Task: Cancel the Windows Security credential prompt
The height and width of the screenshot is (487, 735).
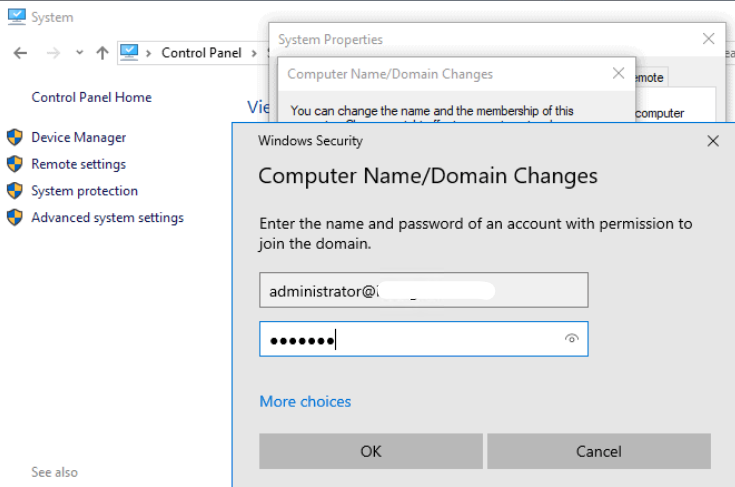Action: [x=599, y=451]
